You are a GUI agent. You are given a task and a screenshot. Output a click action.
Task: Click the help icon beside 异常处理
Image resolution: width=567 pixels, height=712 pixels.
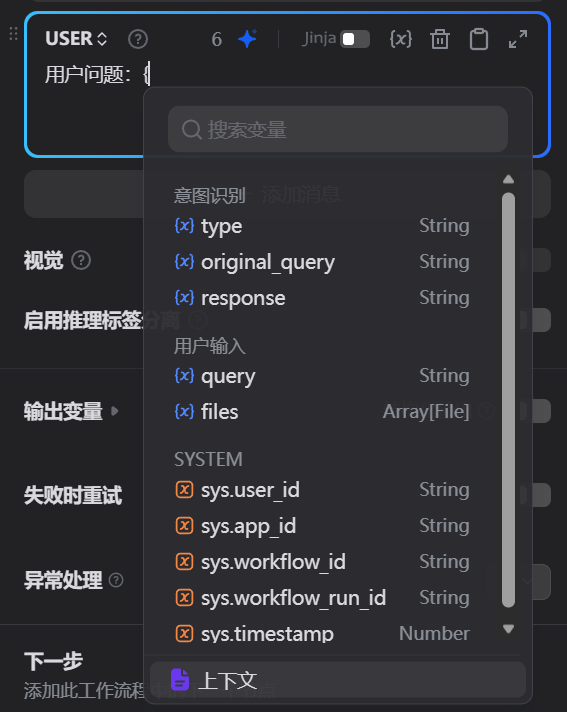(x=116, y=580)
